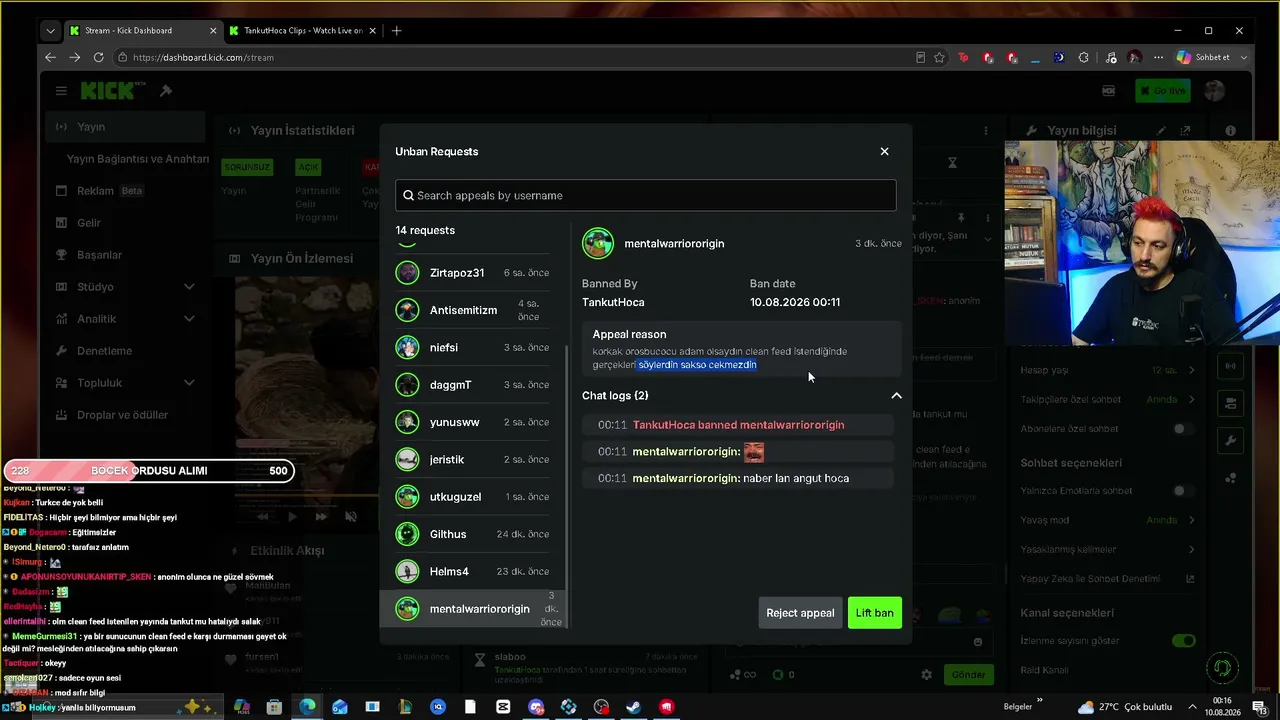Viewport: 1280px width, 720px height.
Task: Go back in the browser
Action: click(50, 58)
